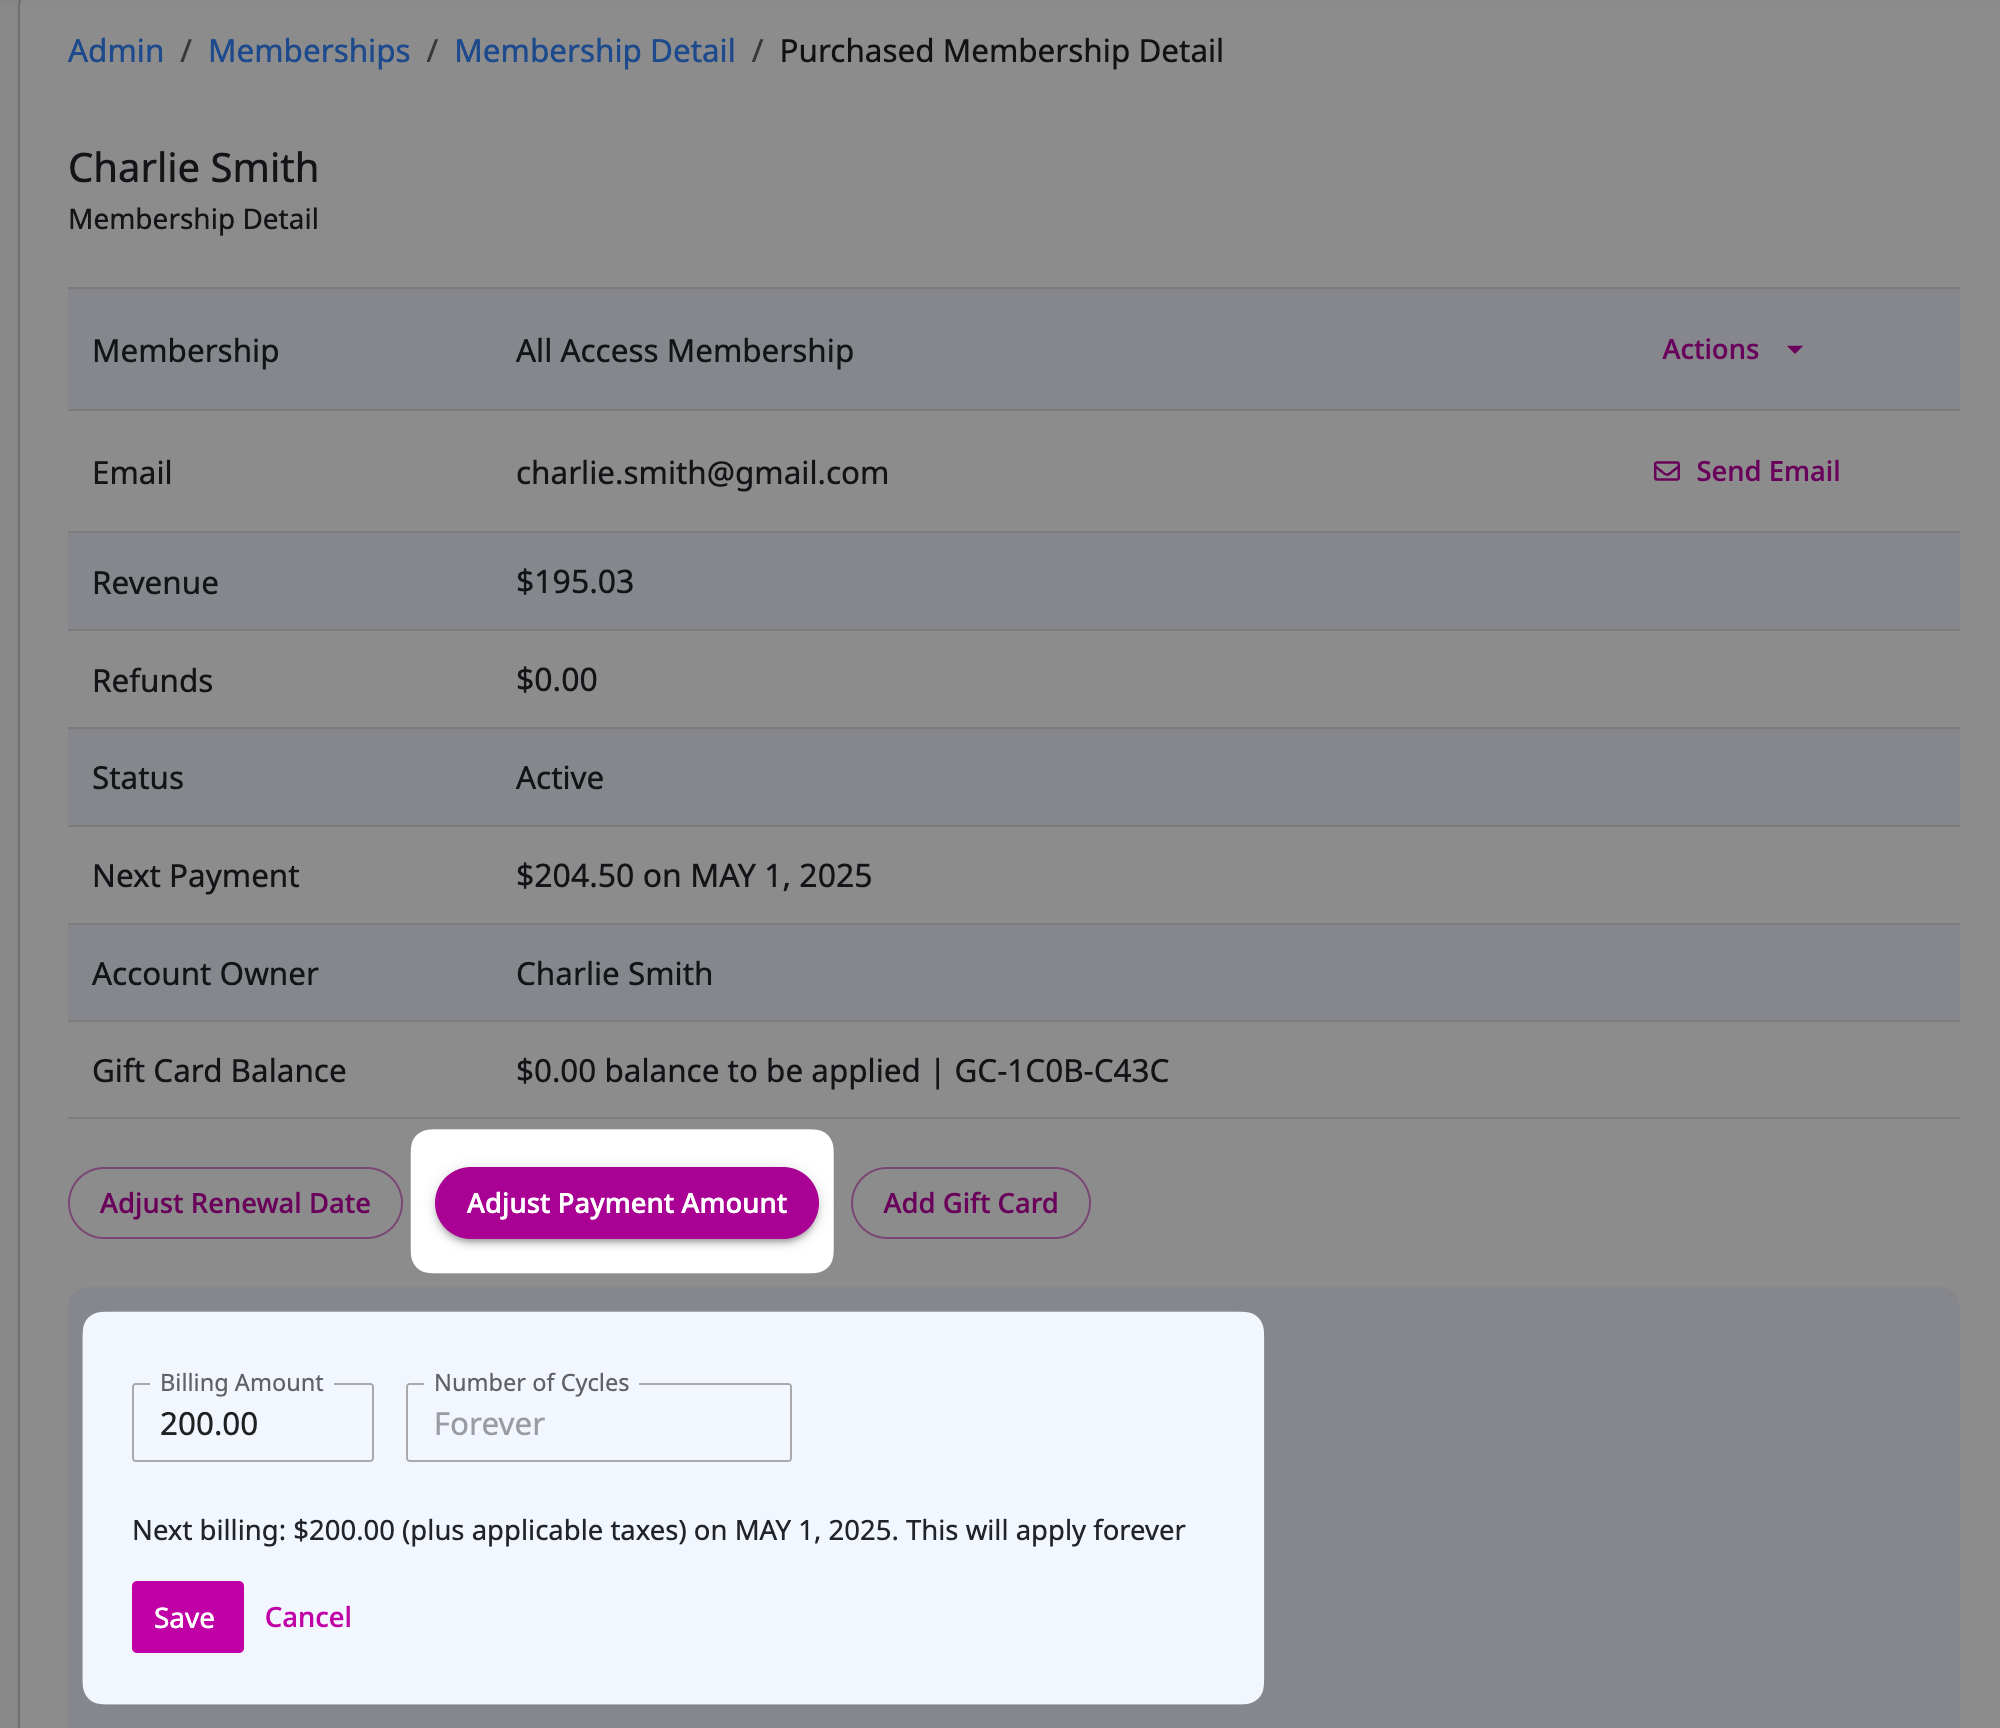Save the new billing amount
This screenshot has height=1728, width=2000.
pyautogui.click(x=187, y=1616)
